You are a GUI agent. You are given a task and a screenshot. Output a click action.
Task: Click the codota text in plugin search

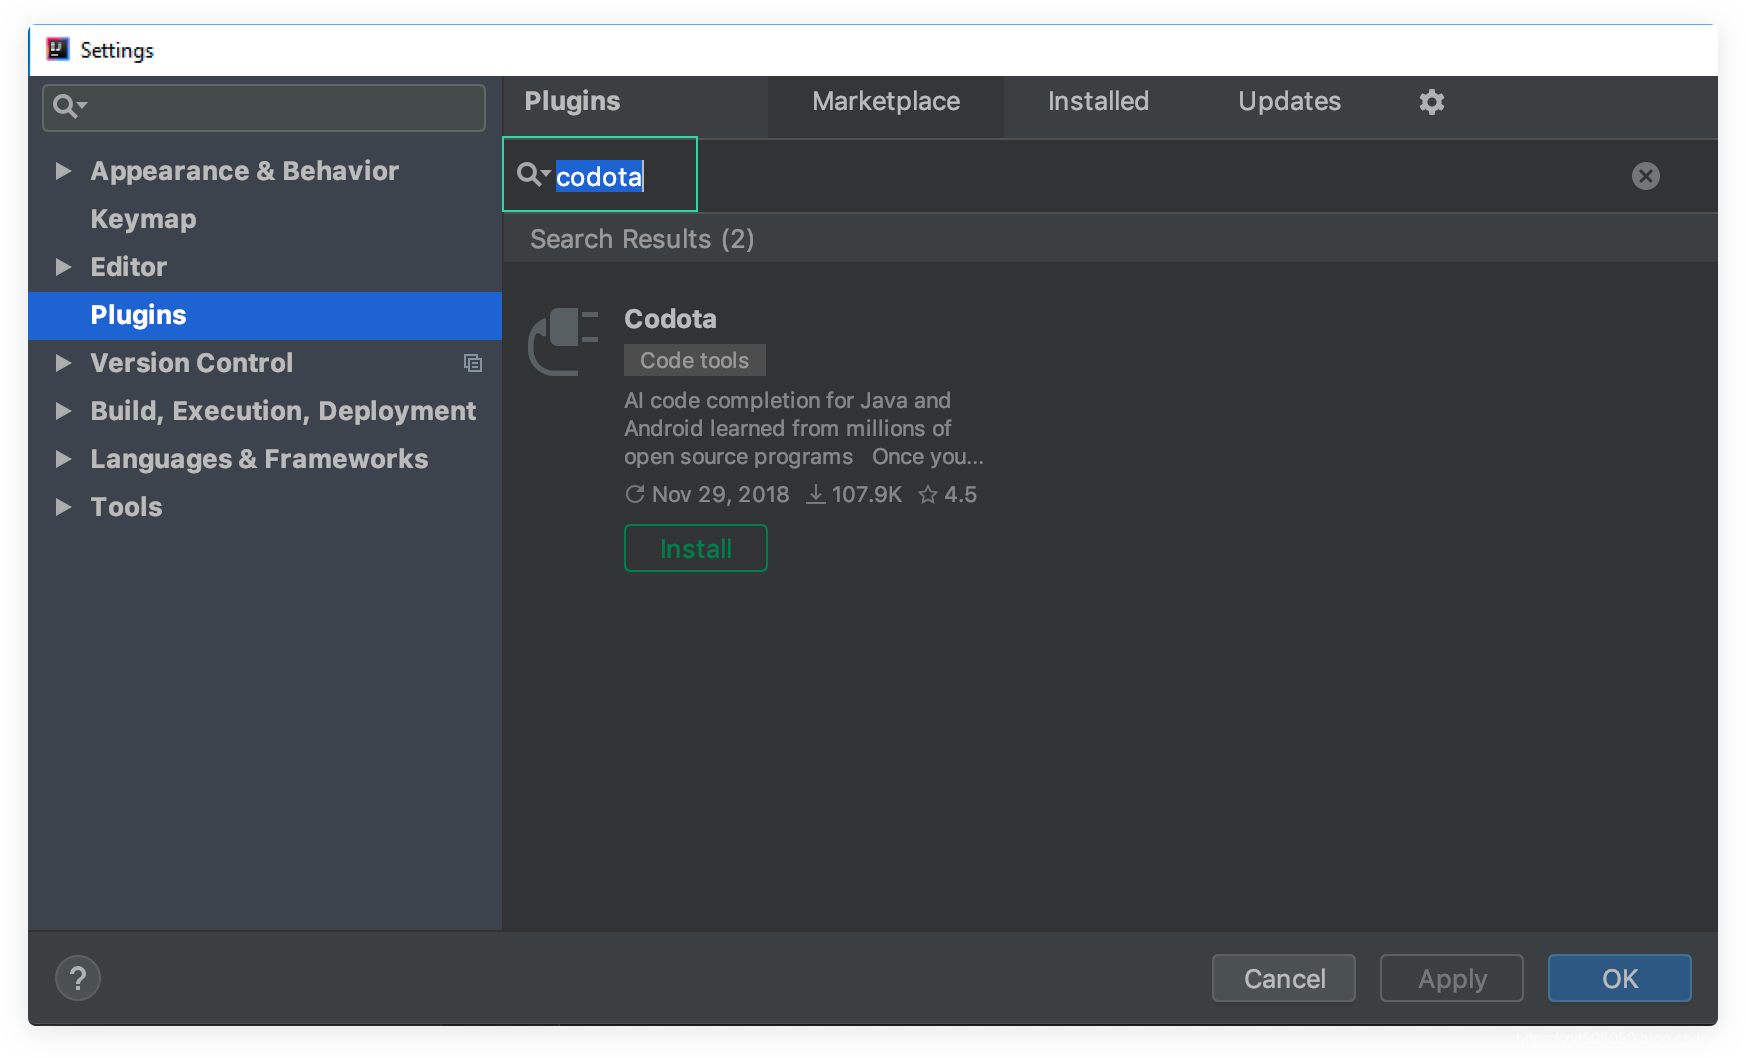point(599,177)
